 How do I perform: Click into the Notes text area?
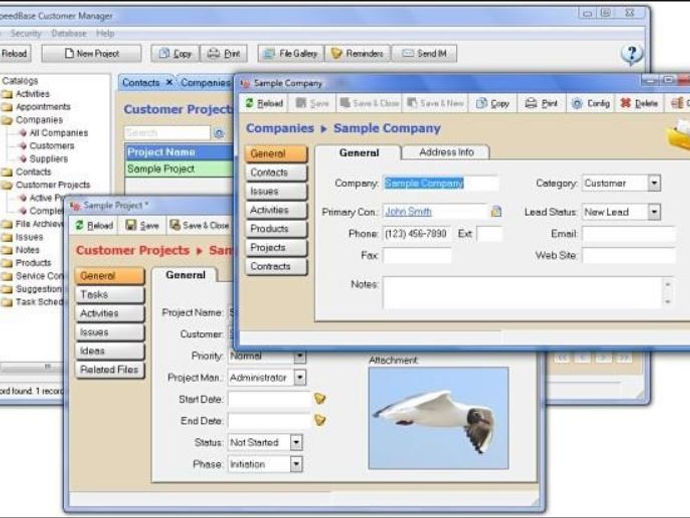[522, 292]
